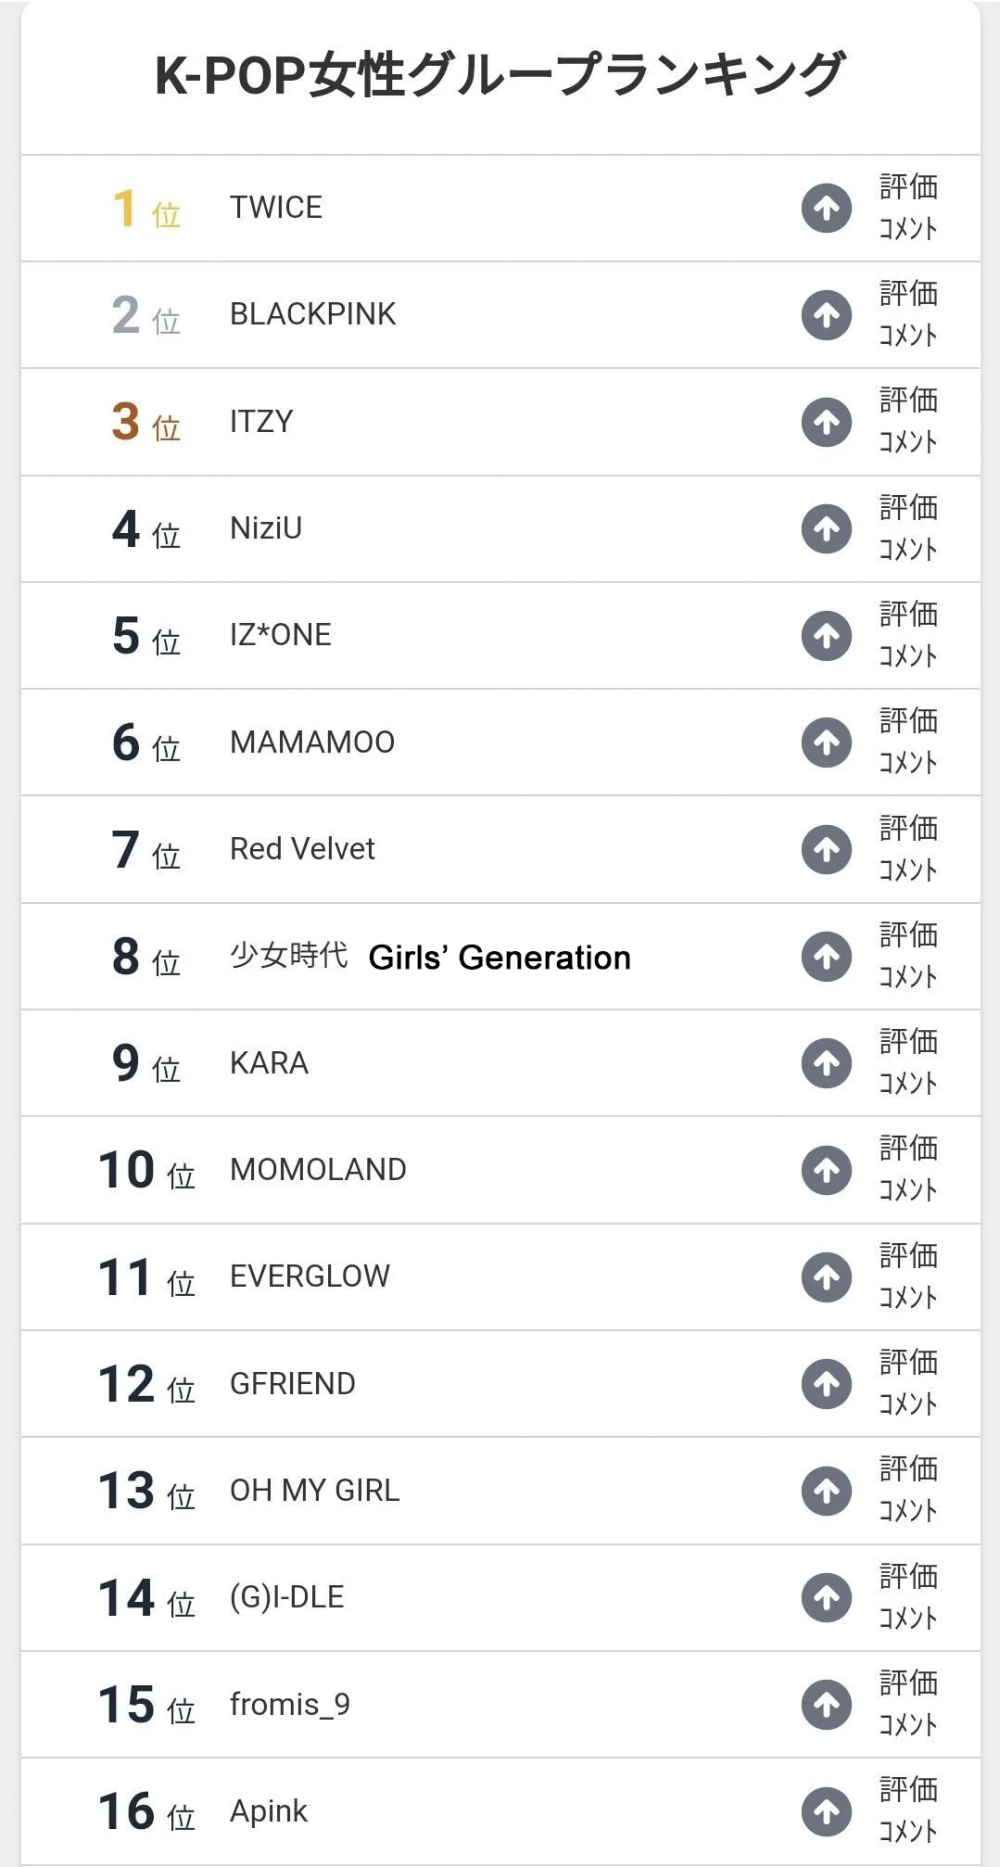Select the BLACKPINK group name
Viewport: 1000px width, 1867px height.
pyautogui.click(x=313, y=314)
